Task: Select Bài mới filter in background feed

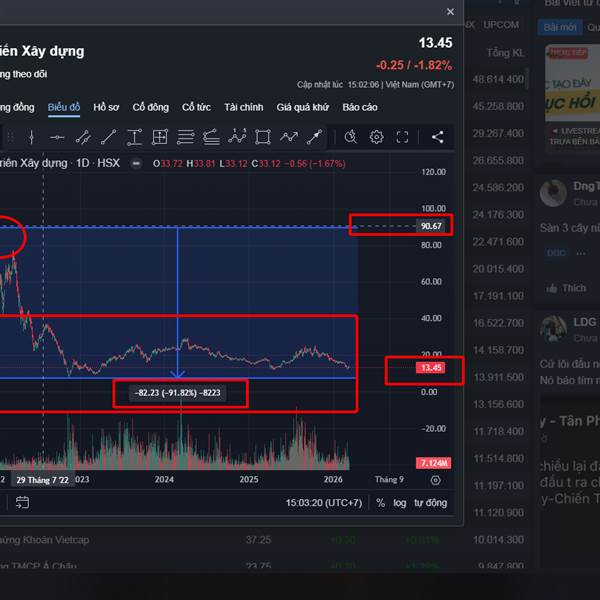Action: pos(560,27)
